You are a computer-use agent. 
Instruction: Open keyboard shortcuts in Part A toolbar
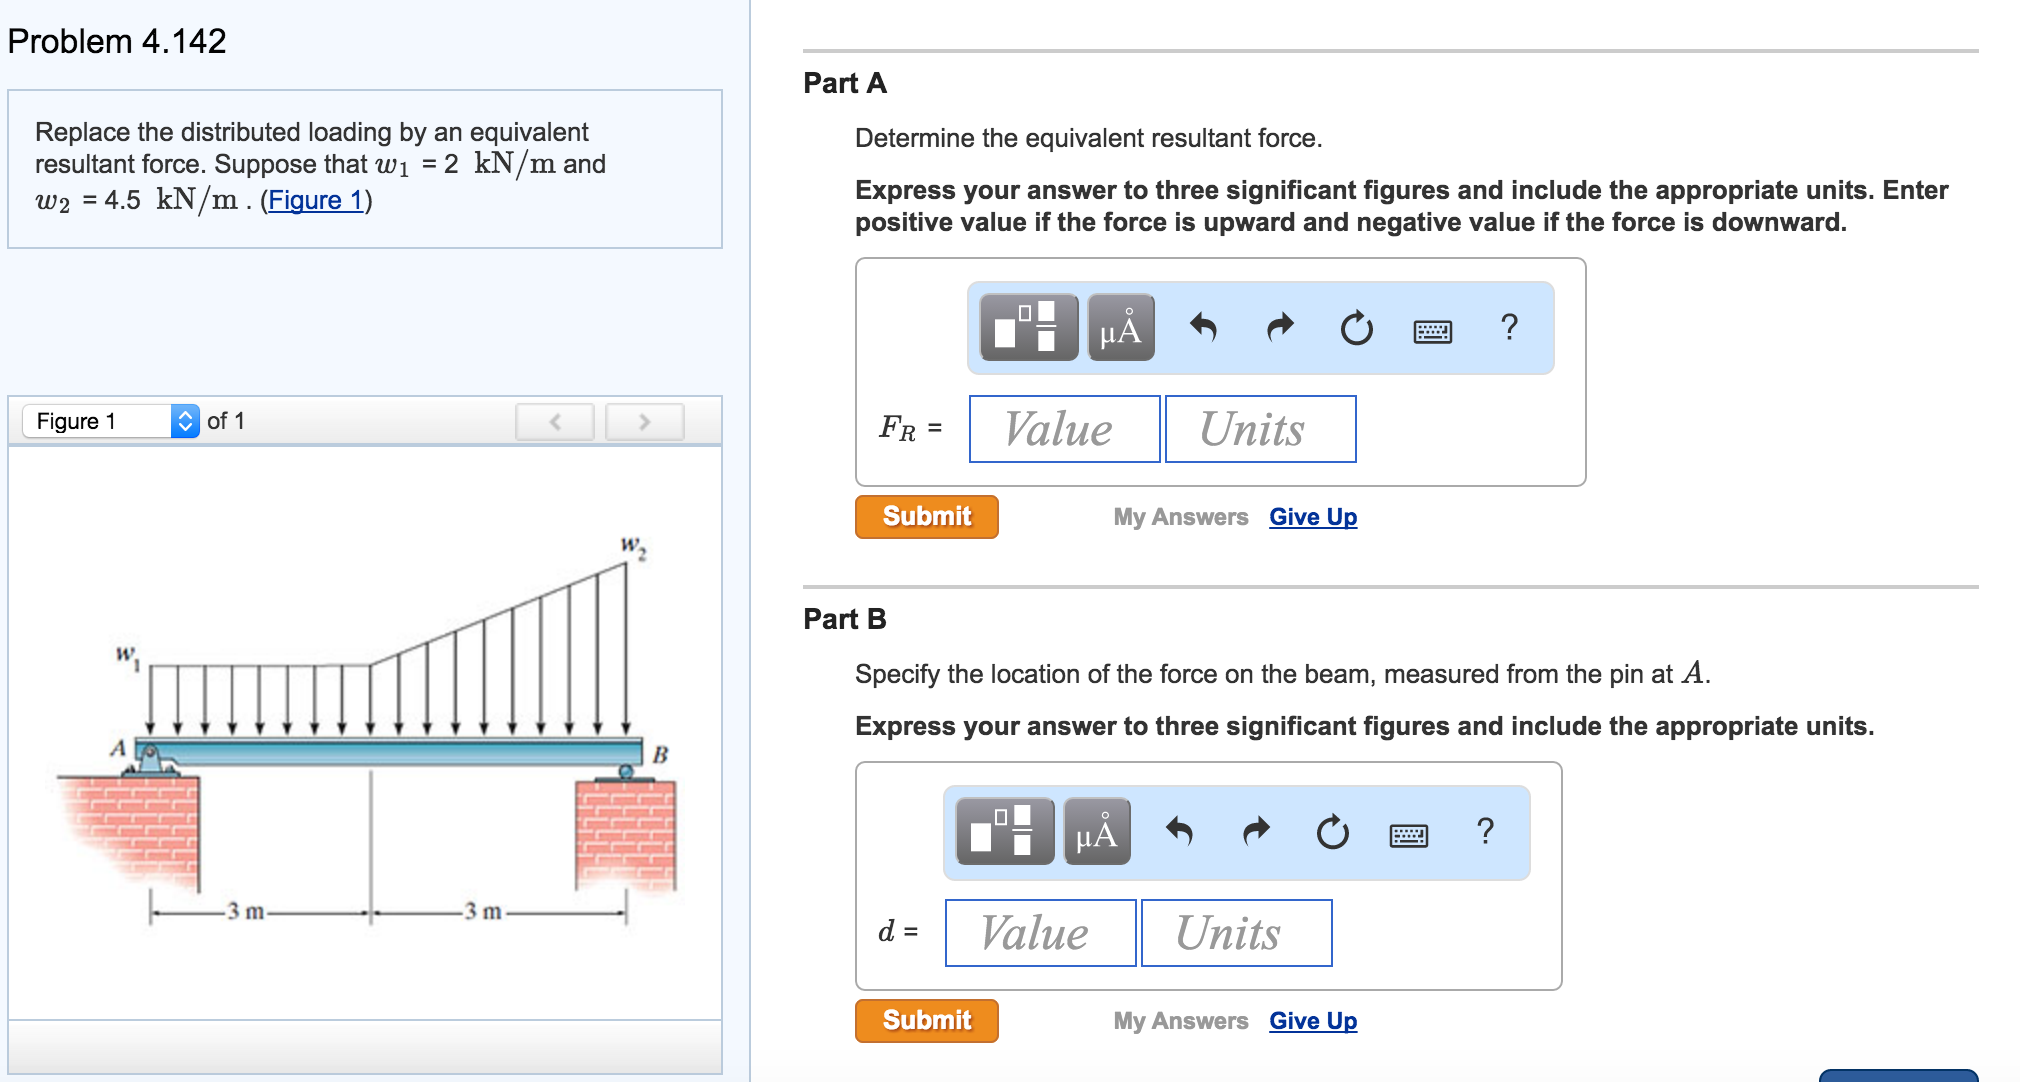click(1432, 331)
